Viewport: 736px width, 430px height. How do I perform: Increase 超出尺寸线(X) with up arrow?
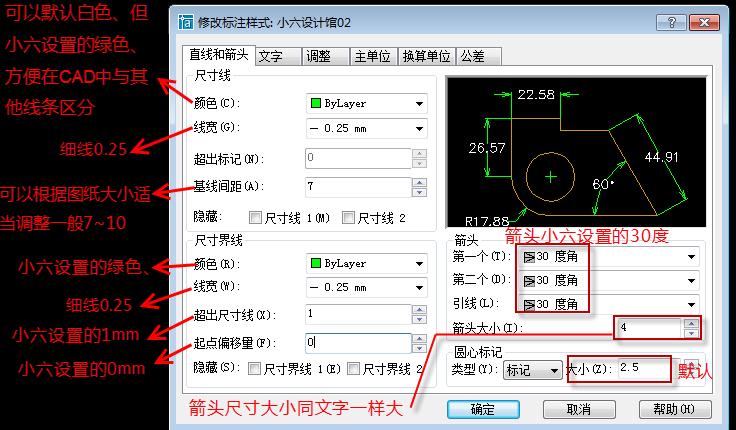click(419, 309)
